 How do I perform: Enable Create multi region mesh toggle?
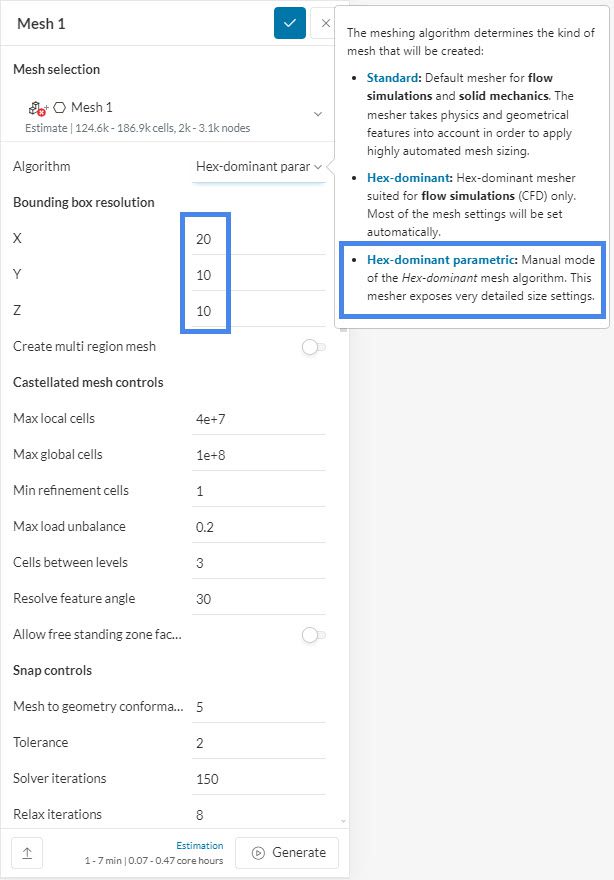point(313,347)
